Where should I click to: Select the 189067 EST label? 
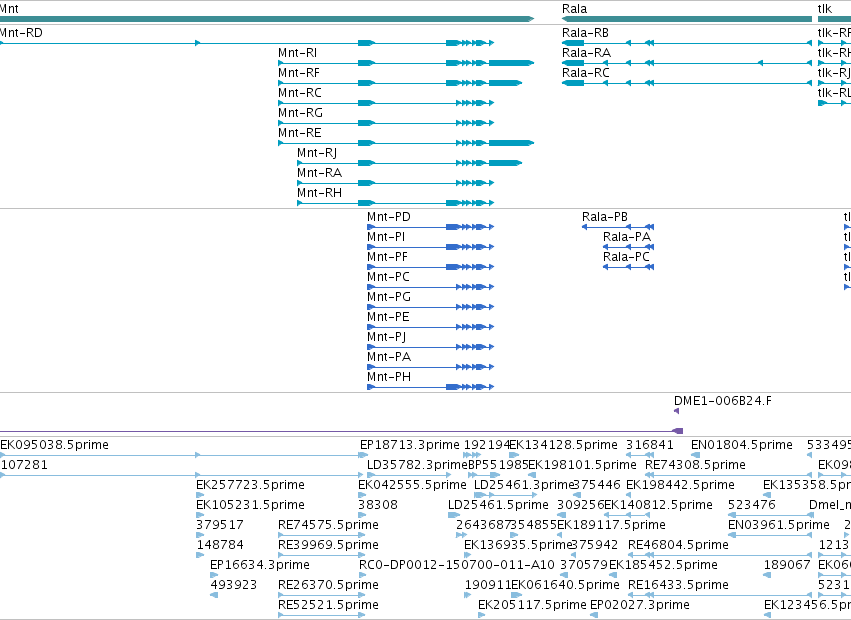point(787,565)
